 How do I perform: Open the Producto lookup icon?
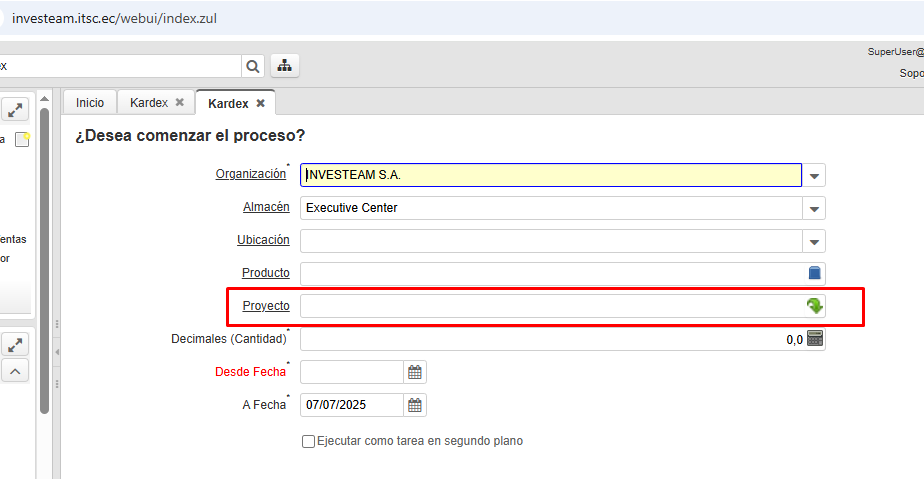814,273
